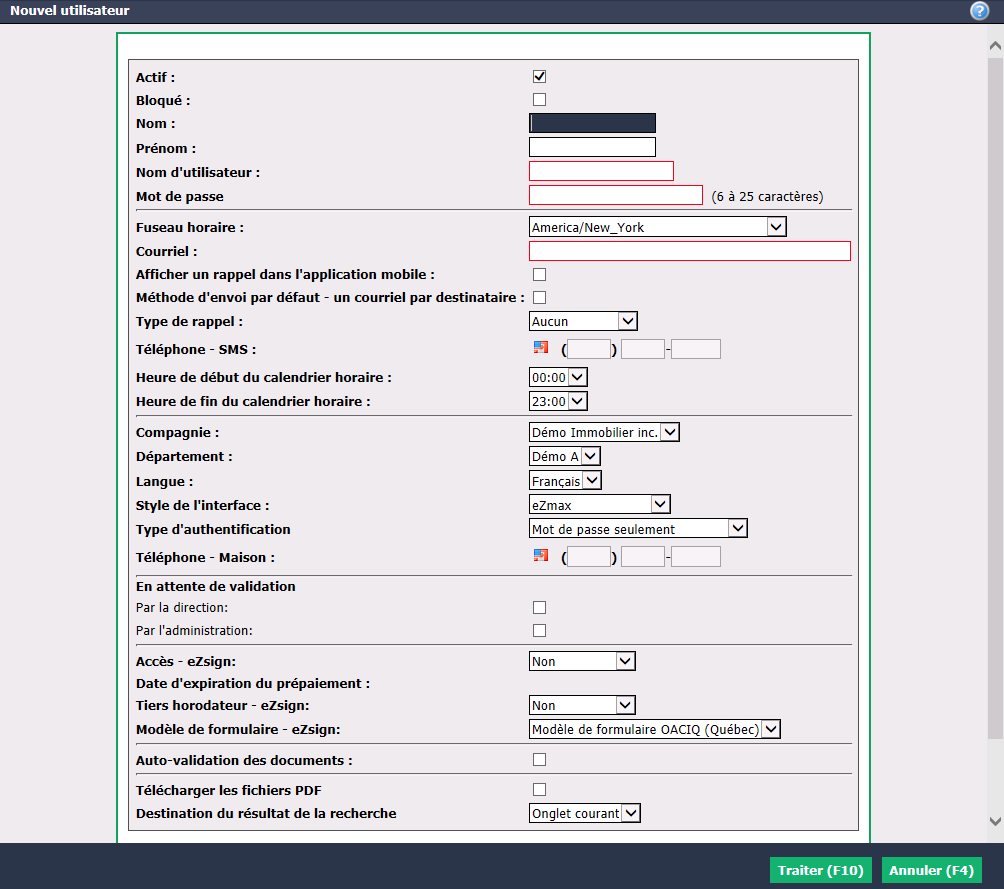Focus the Courriel input field

pos(690,251)
